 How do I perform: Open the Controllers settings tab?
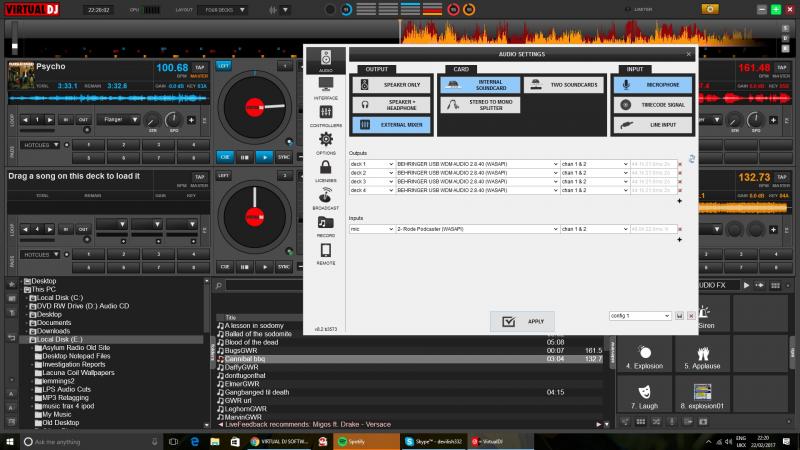[x=326, y=116]
